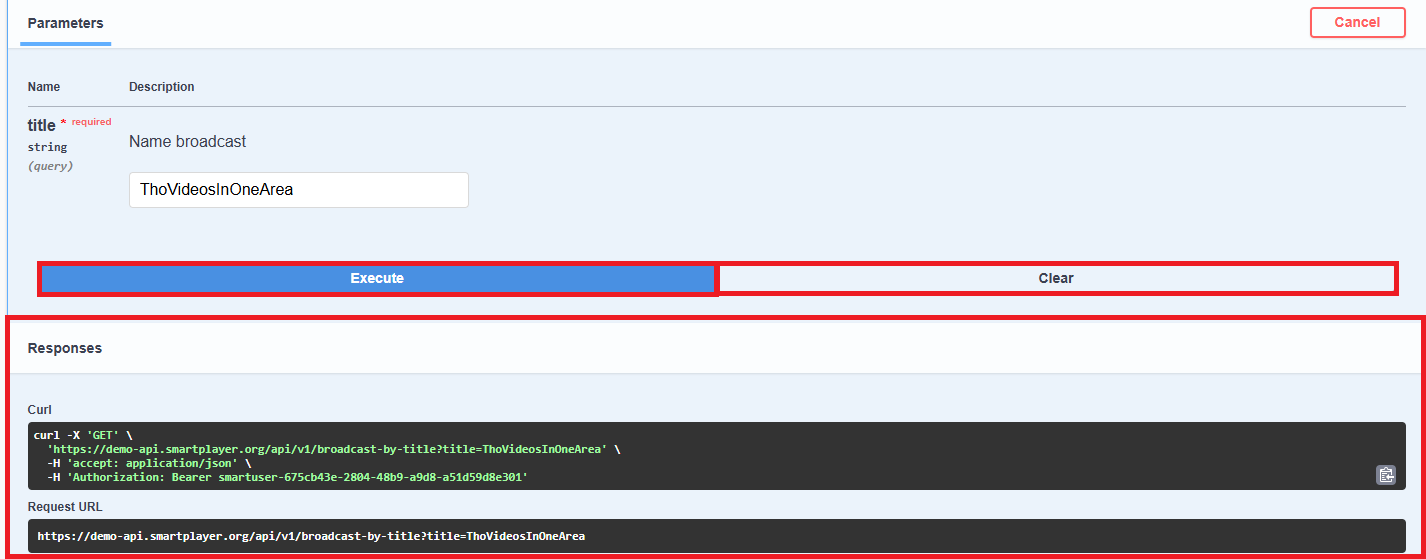Click the Authorization Bearer line in curl
The width and height of the screenshot is (1426, 559).
point(287,478)
